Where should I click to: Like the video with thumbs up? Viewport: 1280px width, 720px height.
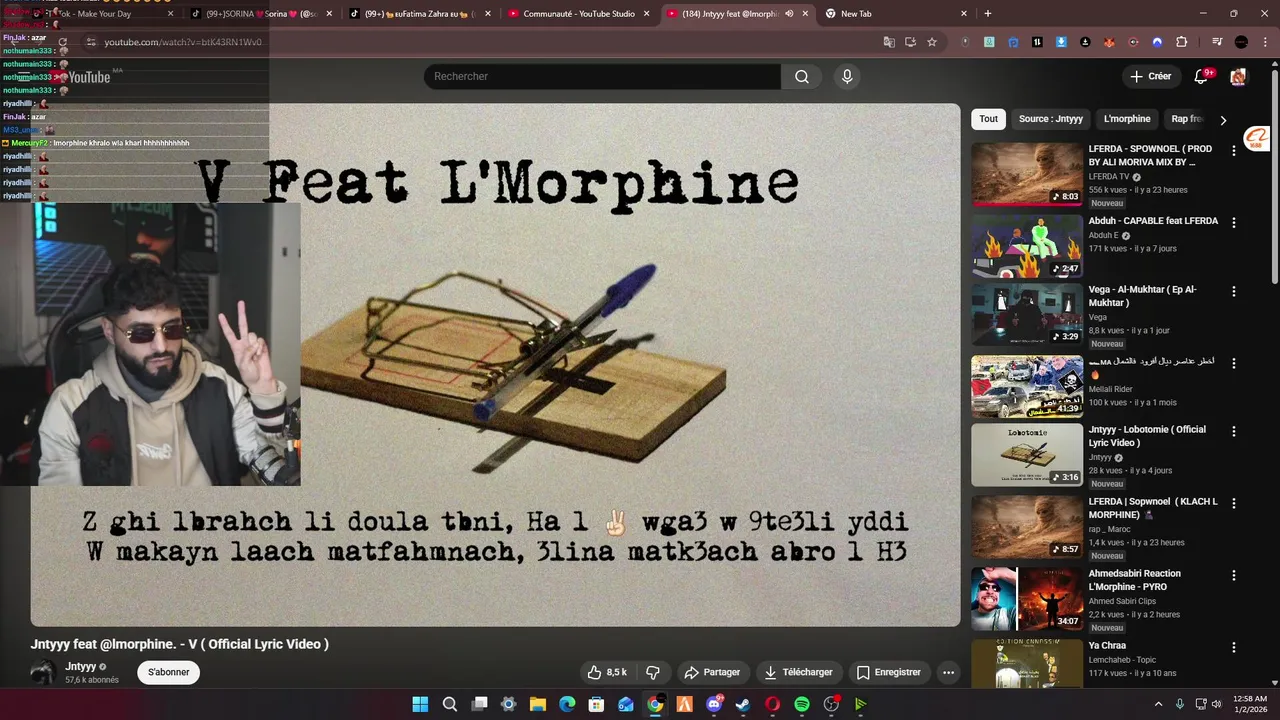point(608,672)
